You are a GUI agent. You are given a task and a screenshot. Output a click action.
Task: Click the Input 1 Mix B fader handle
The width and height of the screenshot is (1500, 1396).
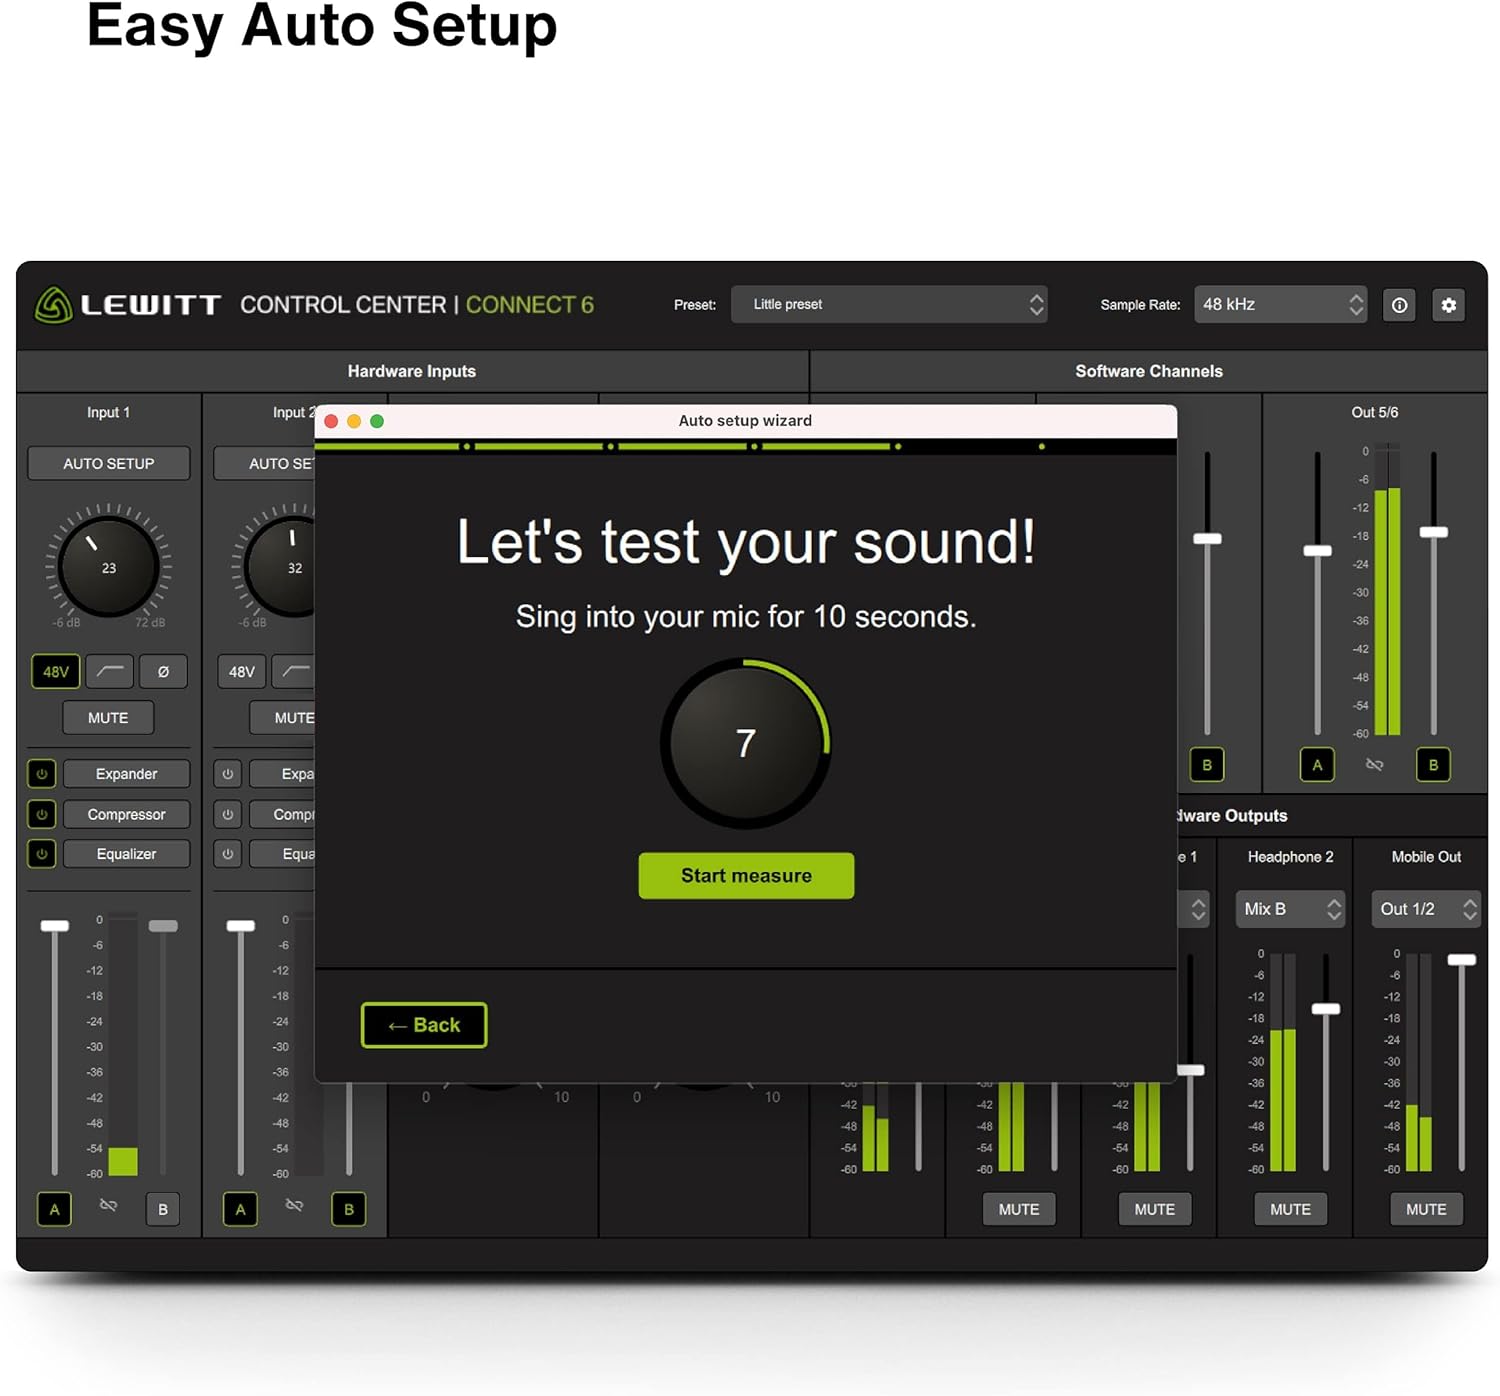(x=163, y=926)
